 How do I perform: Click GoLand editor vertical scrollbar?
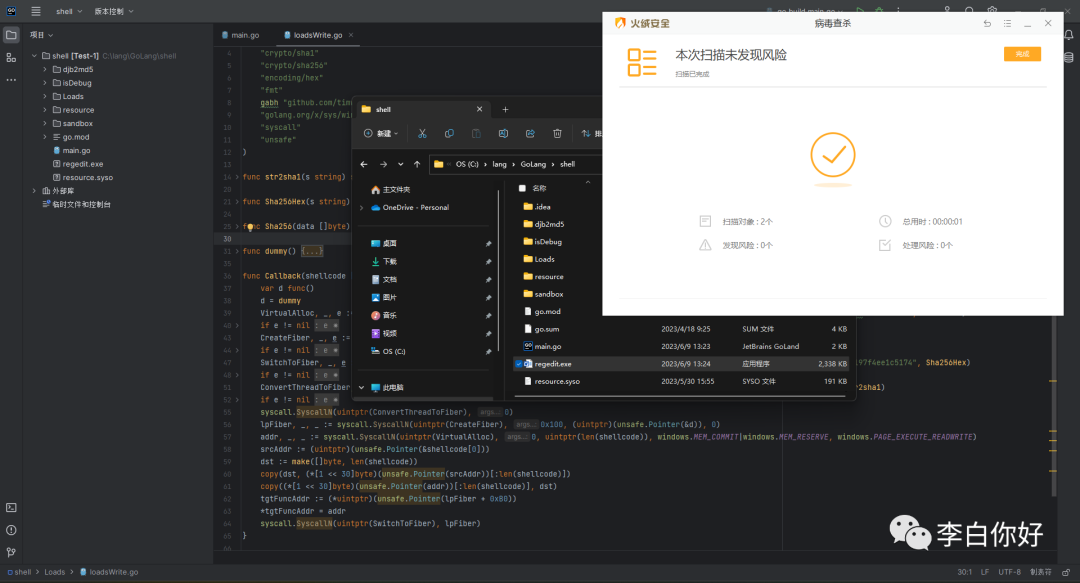coord(1052,407)
